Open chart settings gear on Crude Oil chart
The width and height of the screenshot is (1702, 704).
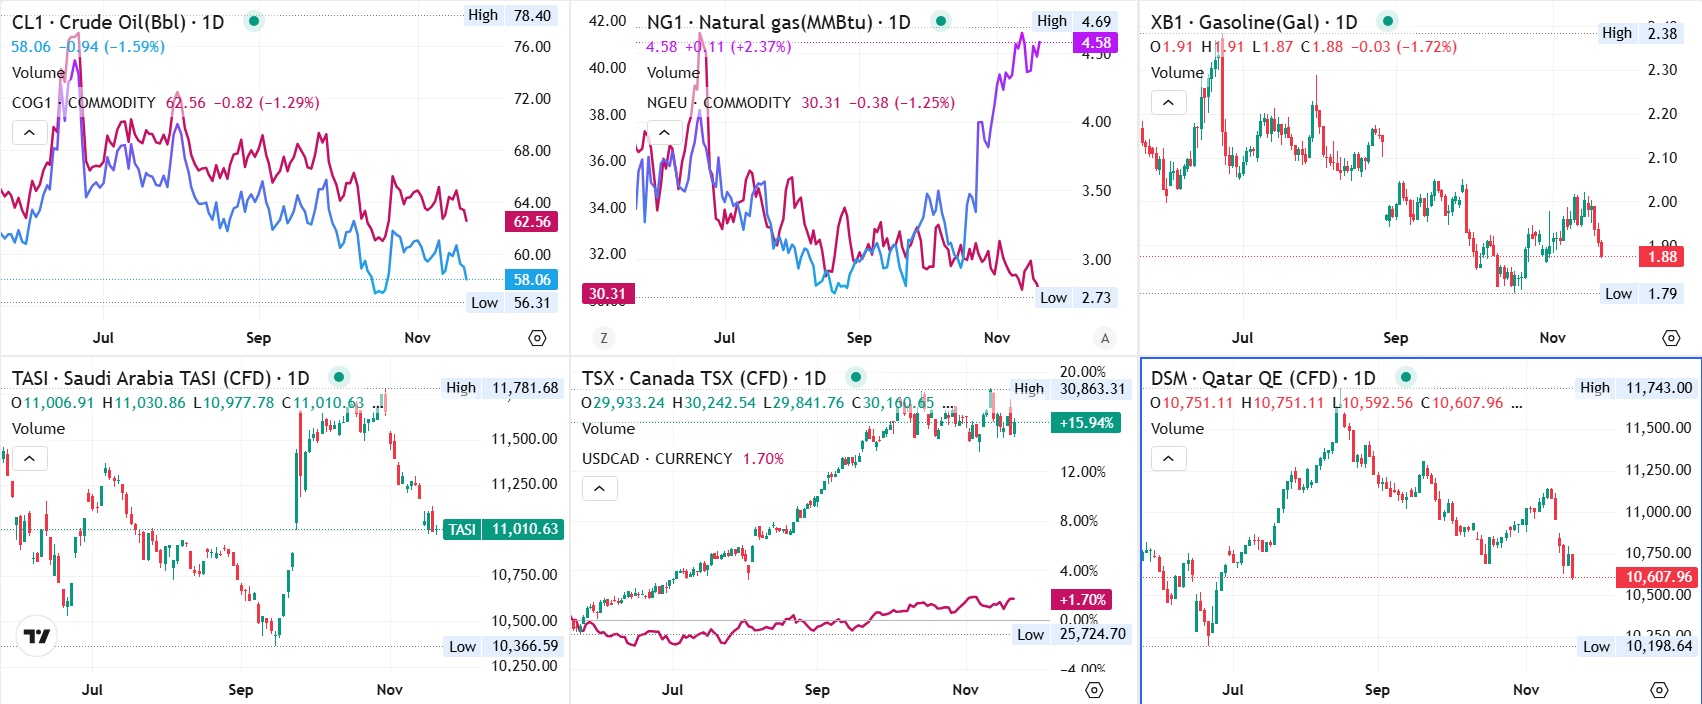point(537,338)
